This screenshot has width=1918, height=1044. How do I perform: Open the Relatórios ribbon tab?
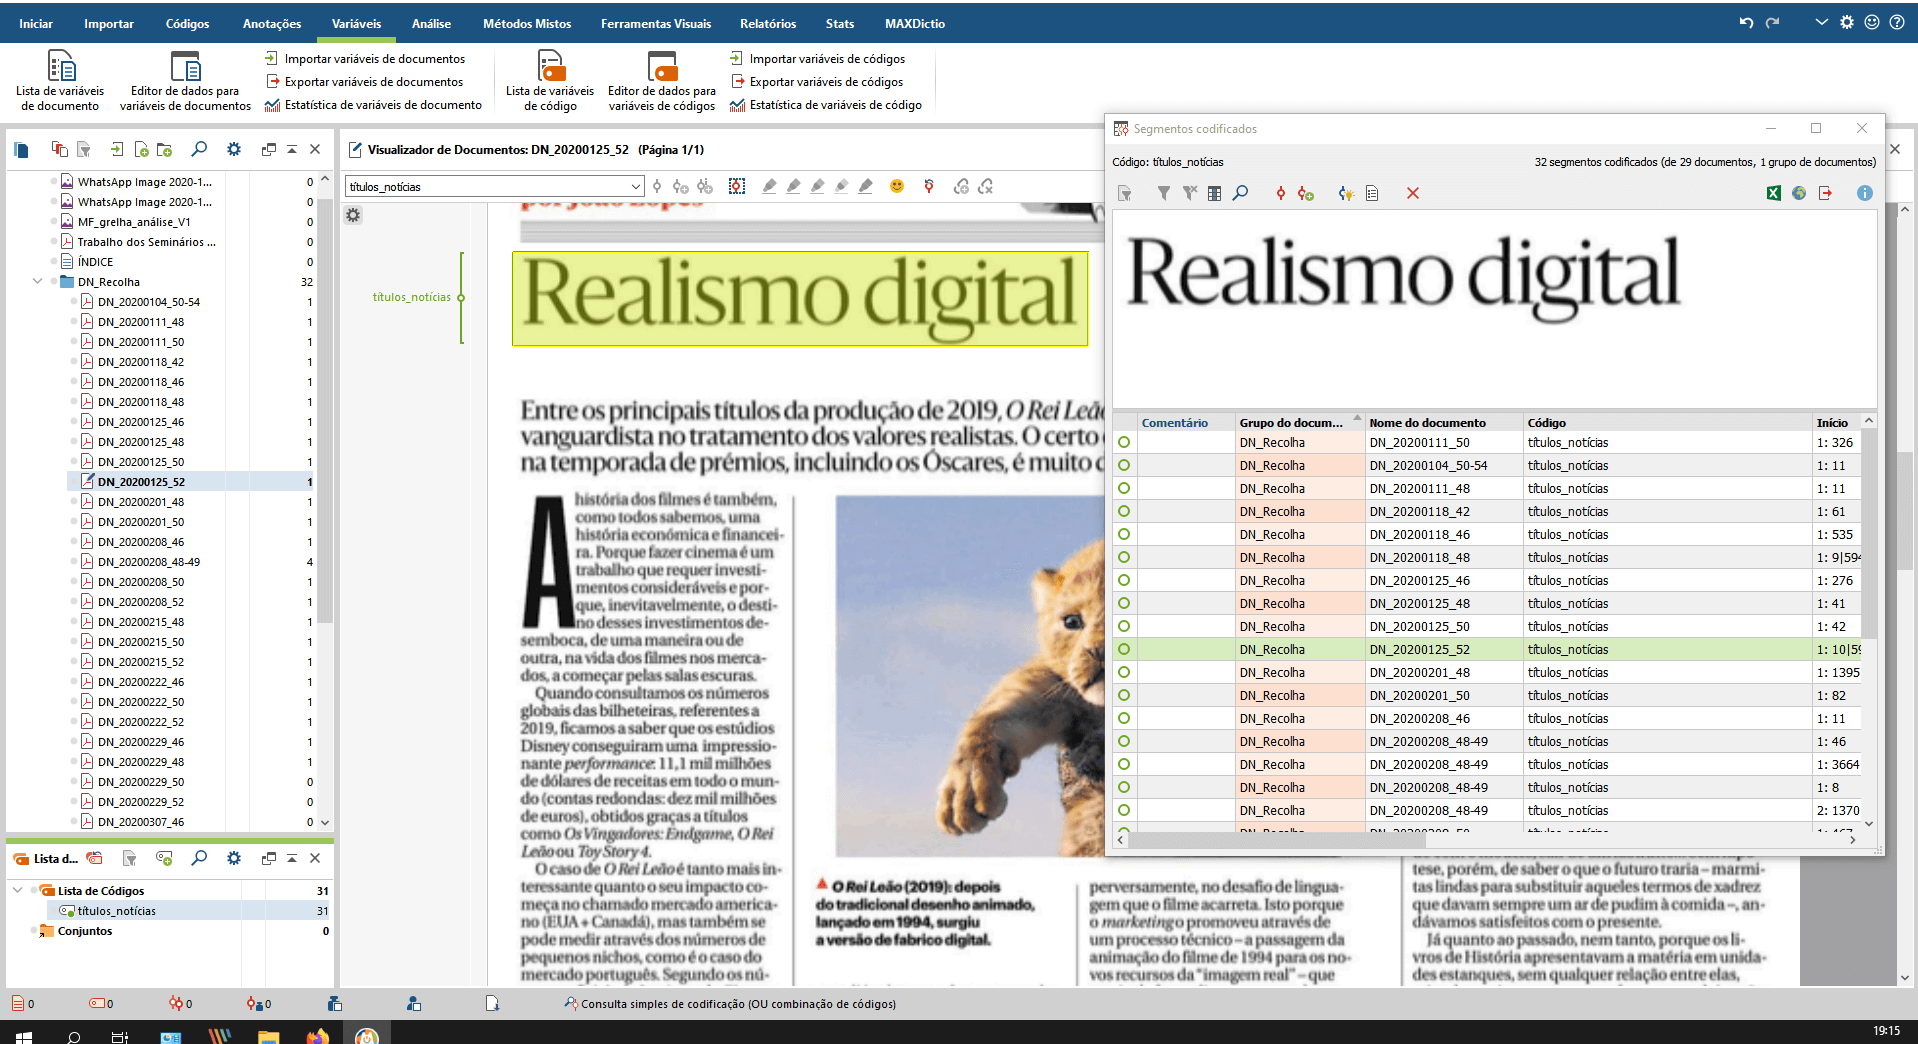(x=768, y=23)
